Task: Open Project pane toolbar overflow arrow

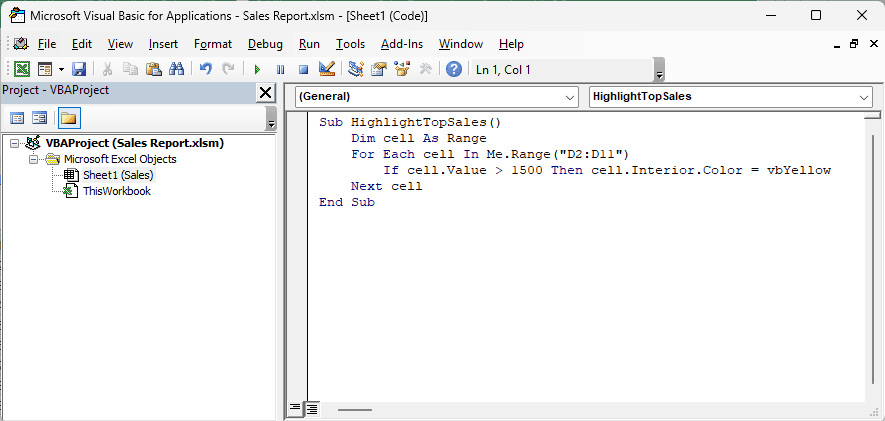Action: [x=271, y=119]
